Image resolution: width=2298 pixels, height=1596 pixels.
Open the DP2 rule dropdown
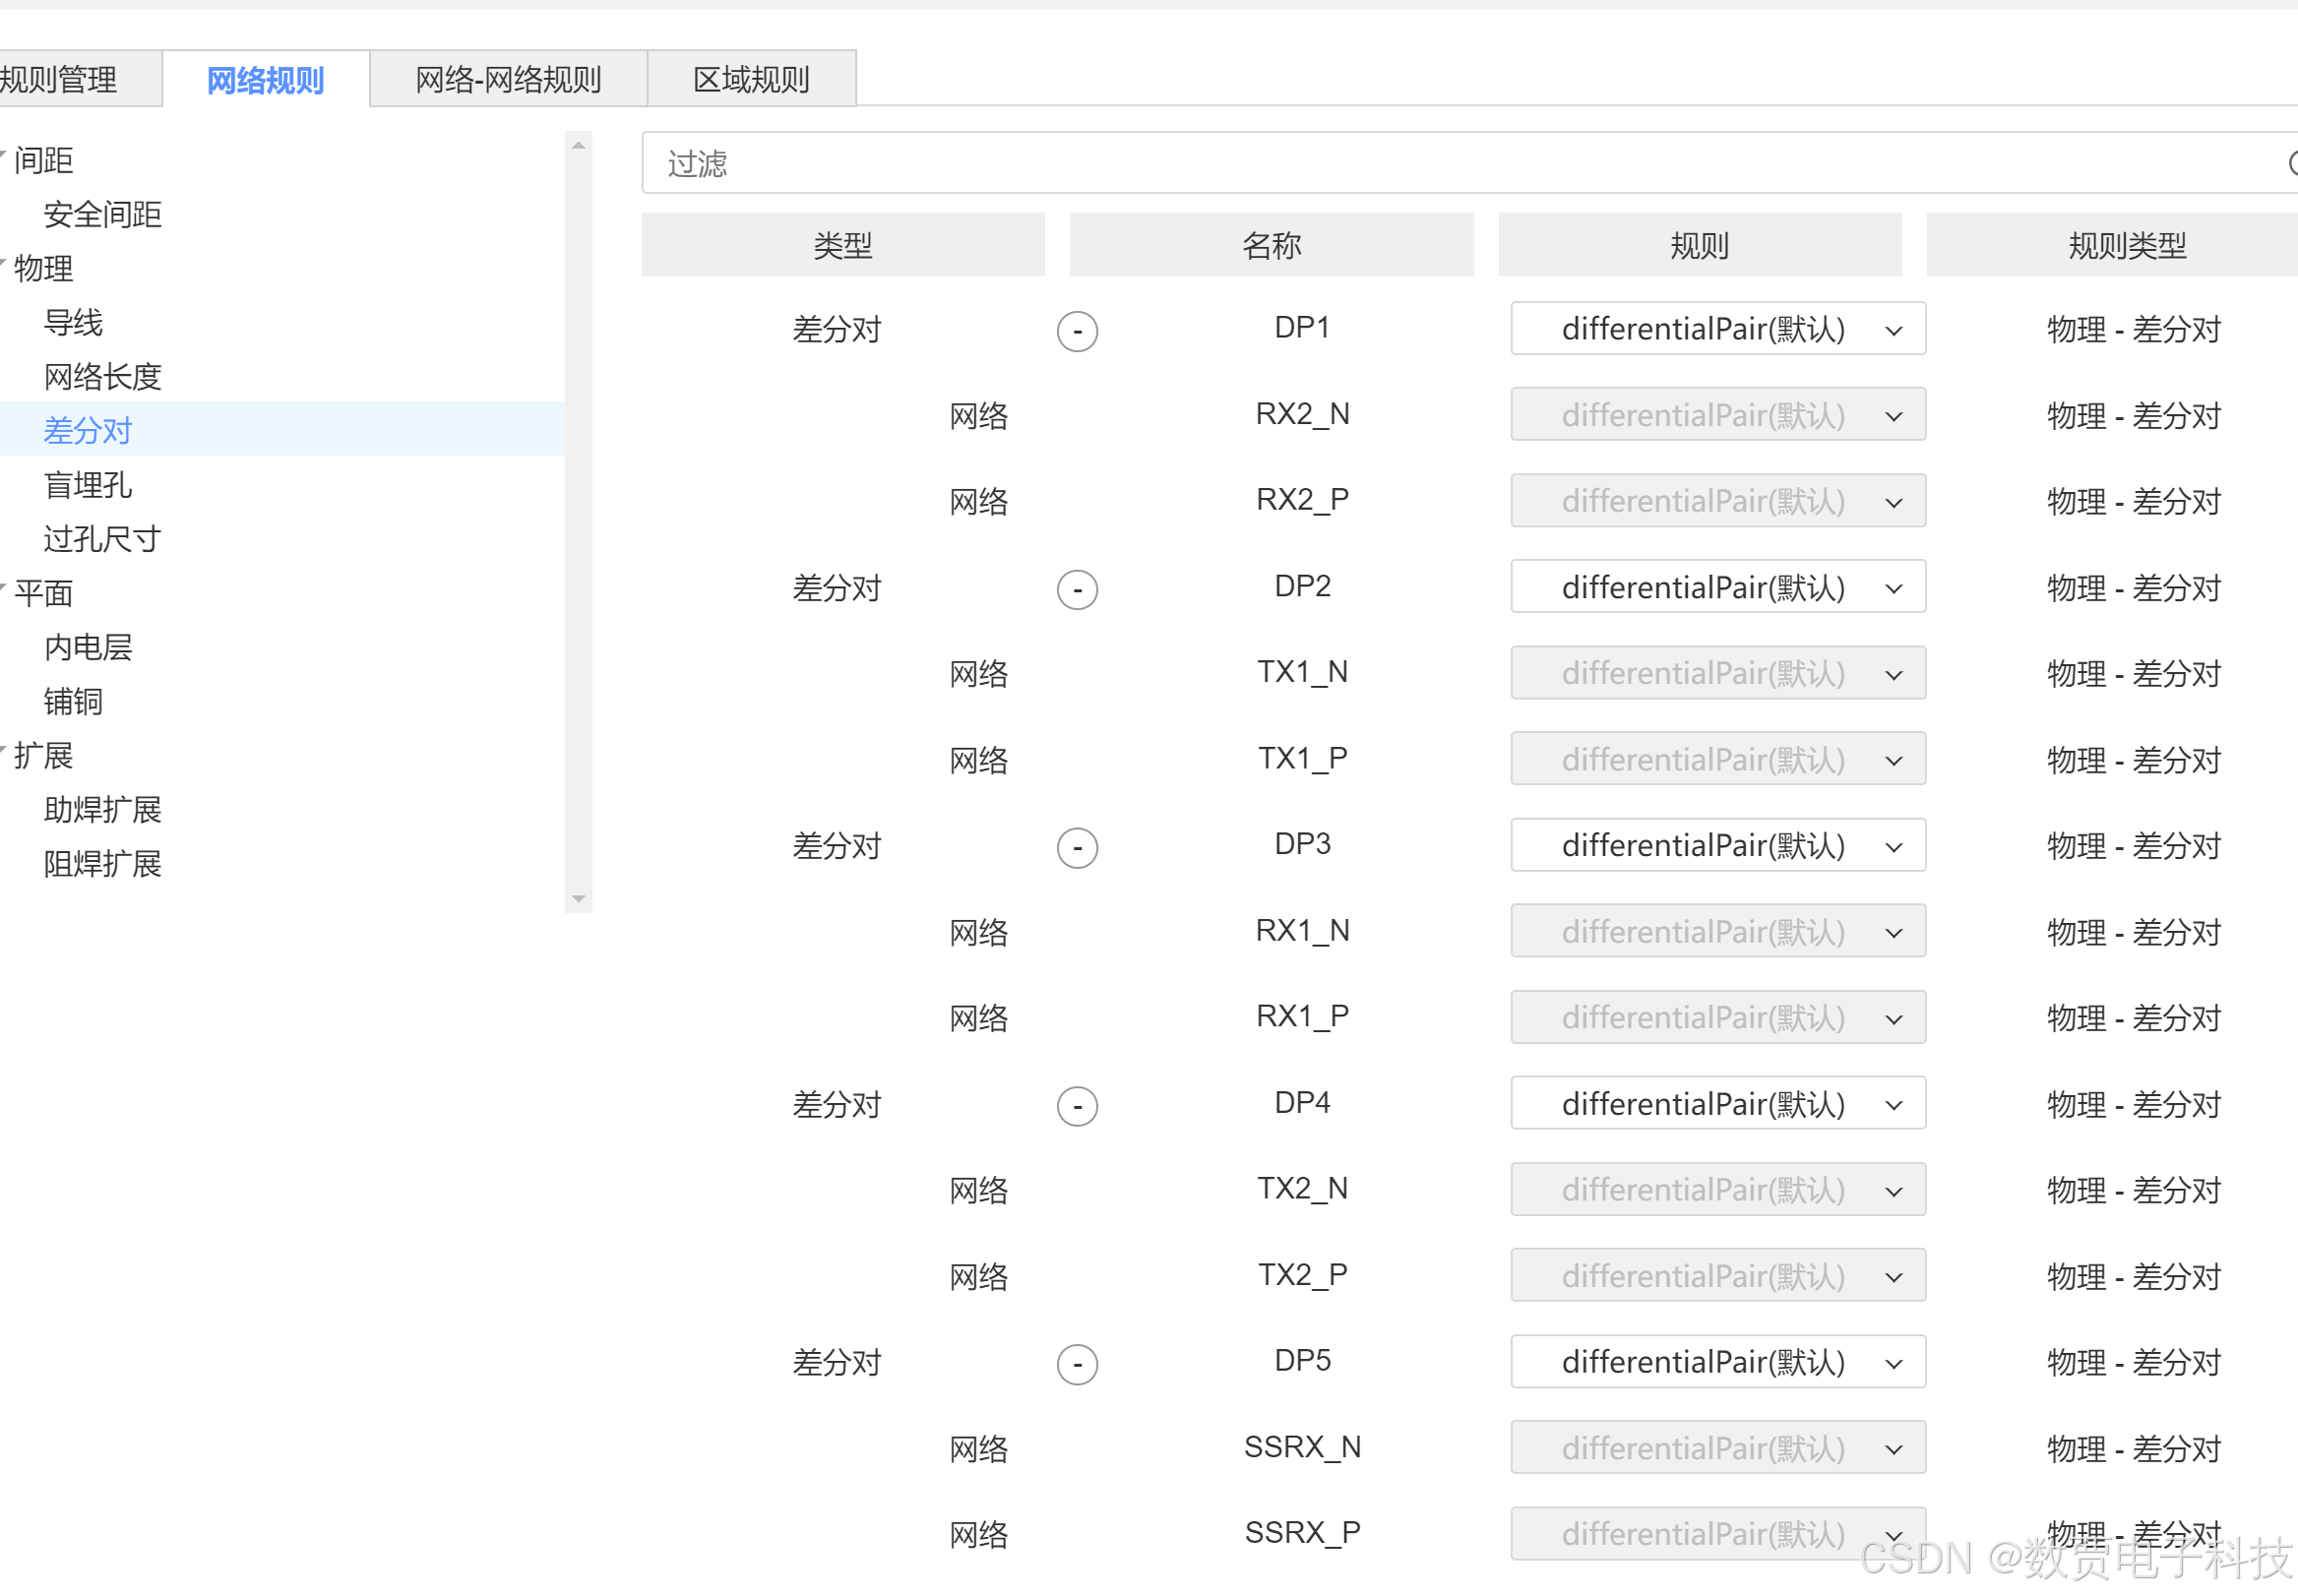[x=1717, y=587]
